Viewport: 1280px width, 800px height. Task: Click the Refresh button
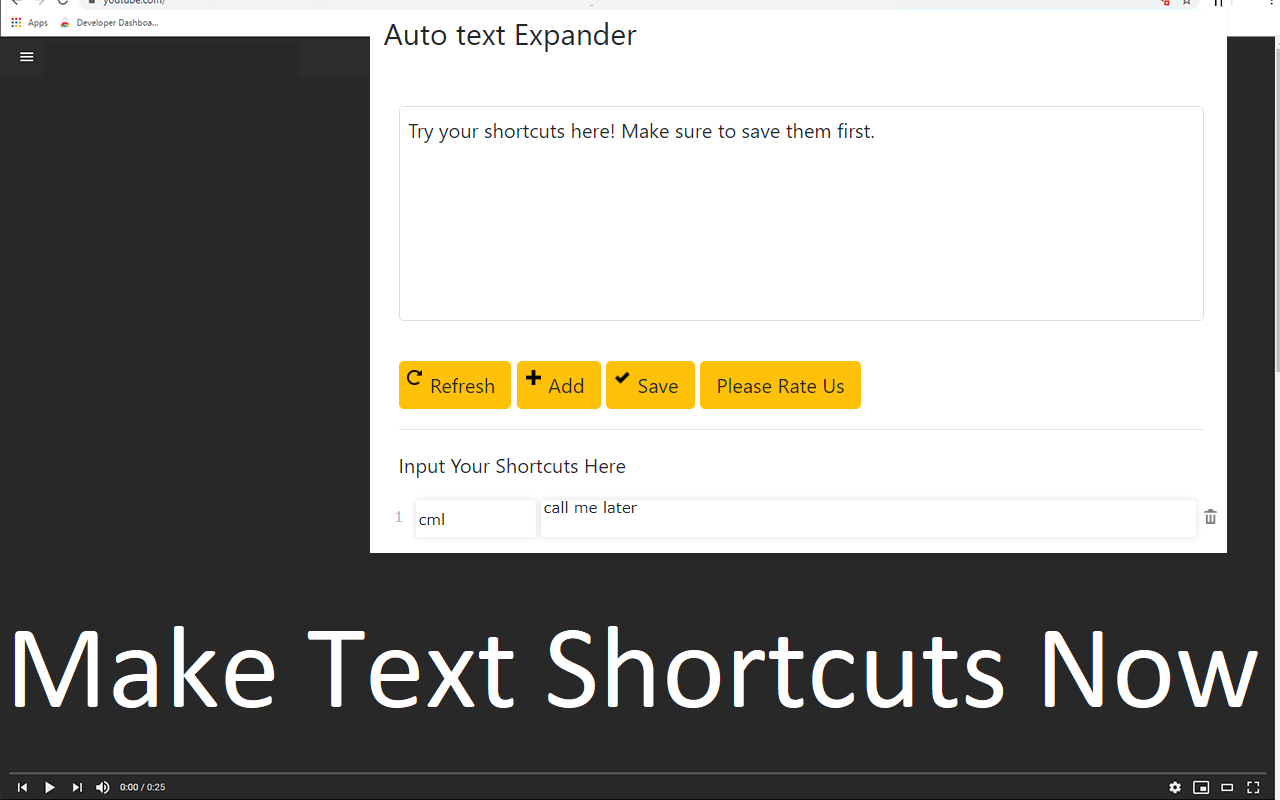455,385
